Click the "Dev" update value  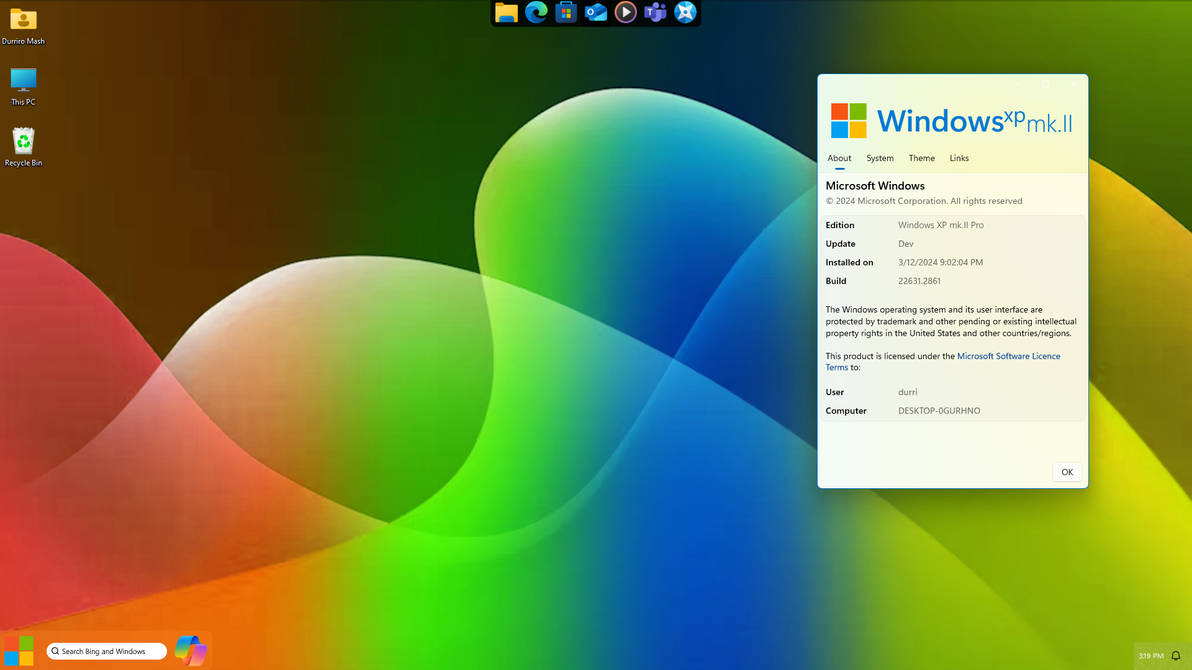click(905, 244)
